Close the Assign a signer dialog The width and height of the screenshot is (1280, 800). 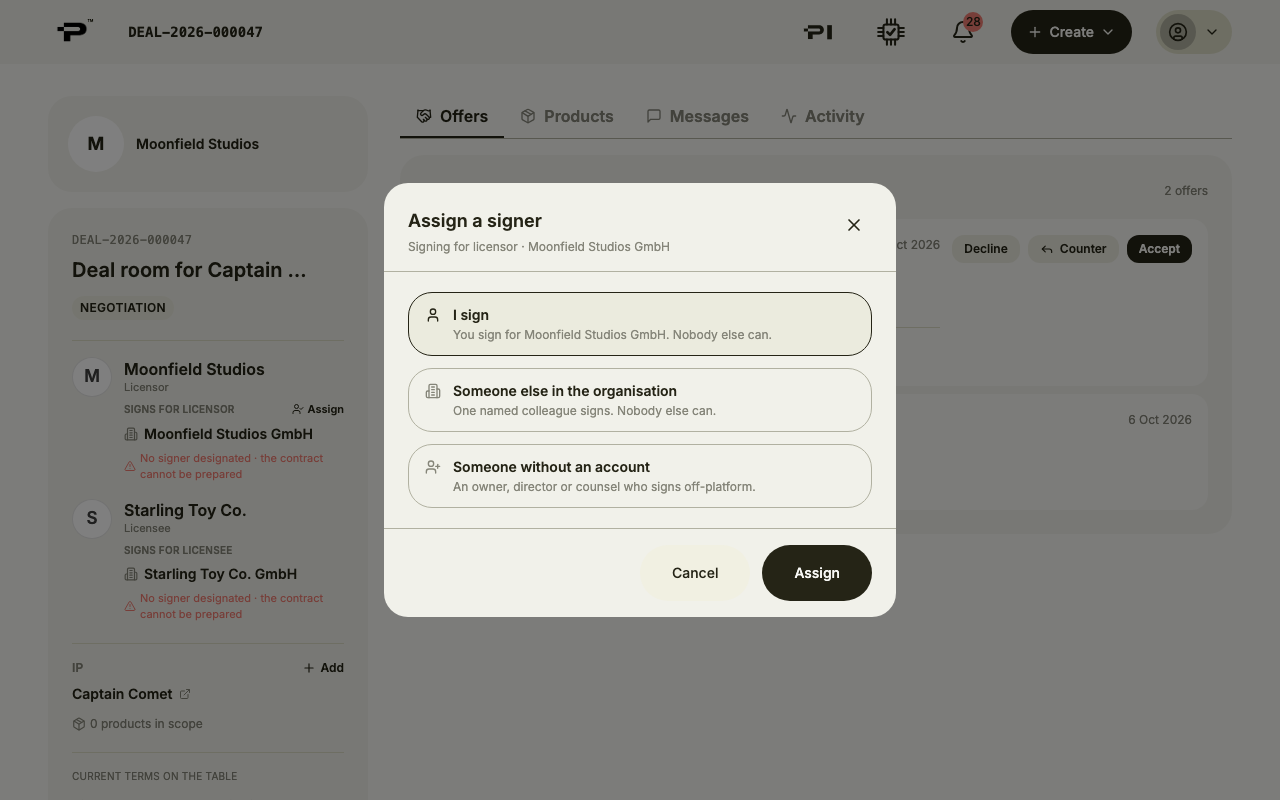coord(854,225)
